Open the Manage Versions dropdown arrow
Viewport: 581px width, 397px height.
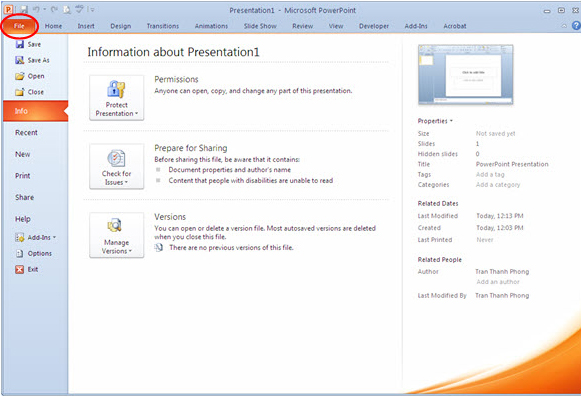130,251
